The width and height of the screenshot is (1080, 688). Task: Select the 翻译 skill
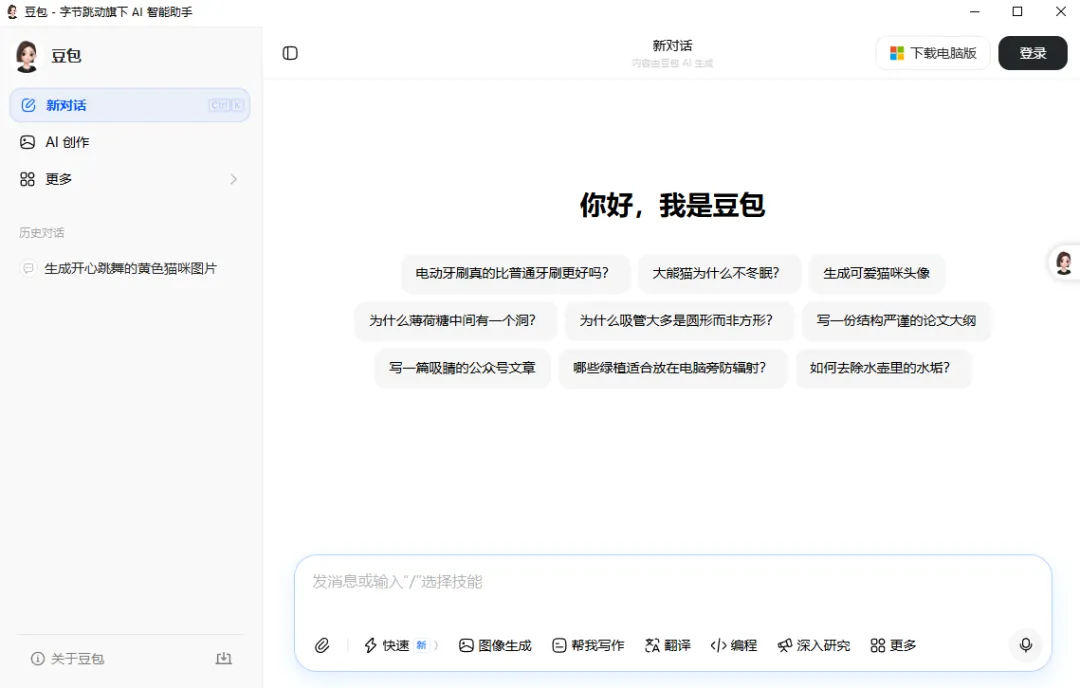click(667, 645)
